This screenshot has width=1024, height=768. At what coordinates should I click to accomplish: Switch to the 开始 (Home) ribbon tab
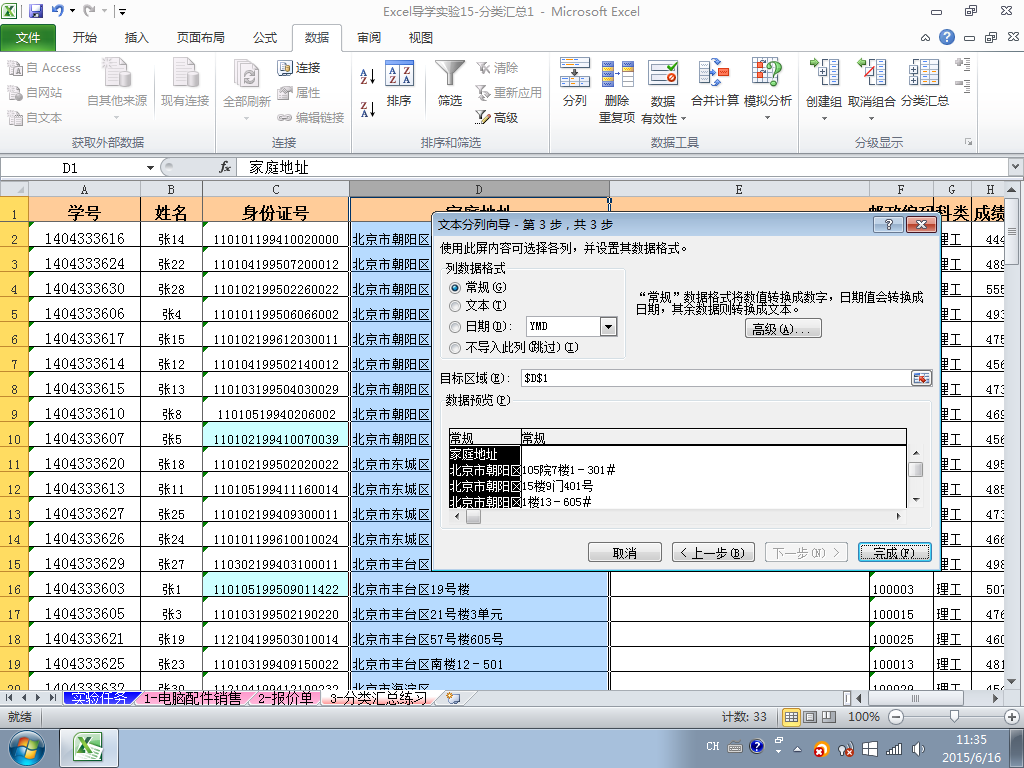click(x=84, y=38)
